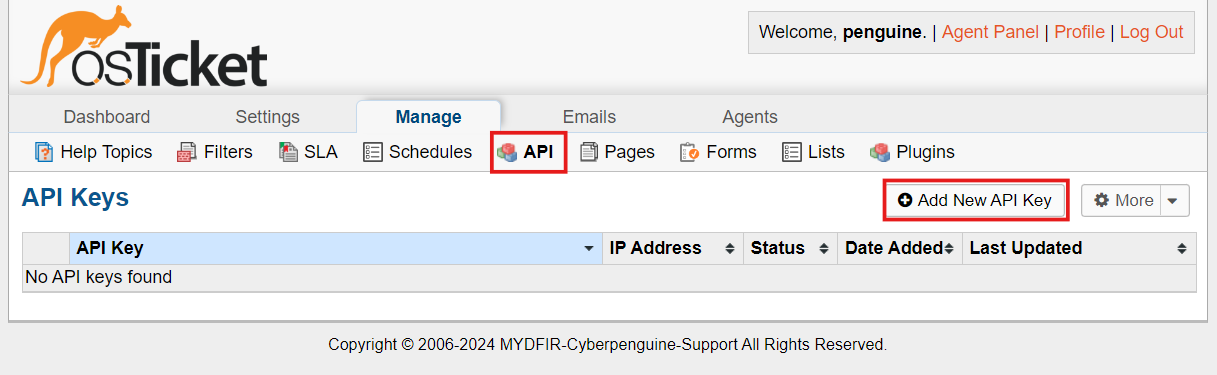Switch to the Agents tab
The image size is (1217, 375).
coord(750,117)
